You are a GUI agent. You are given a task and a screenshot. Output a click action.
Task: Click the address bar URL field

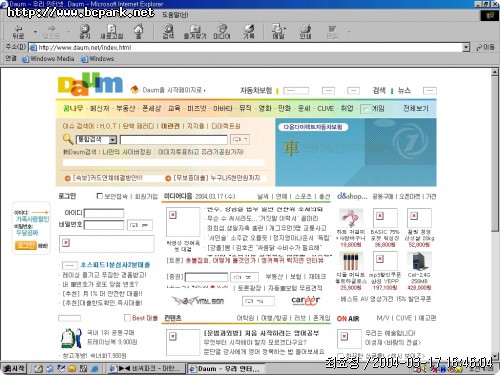245,47
